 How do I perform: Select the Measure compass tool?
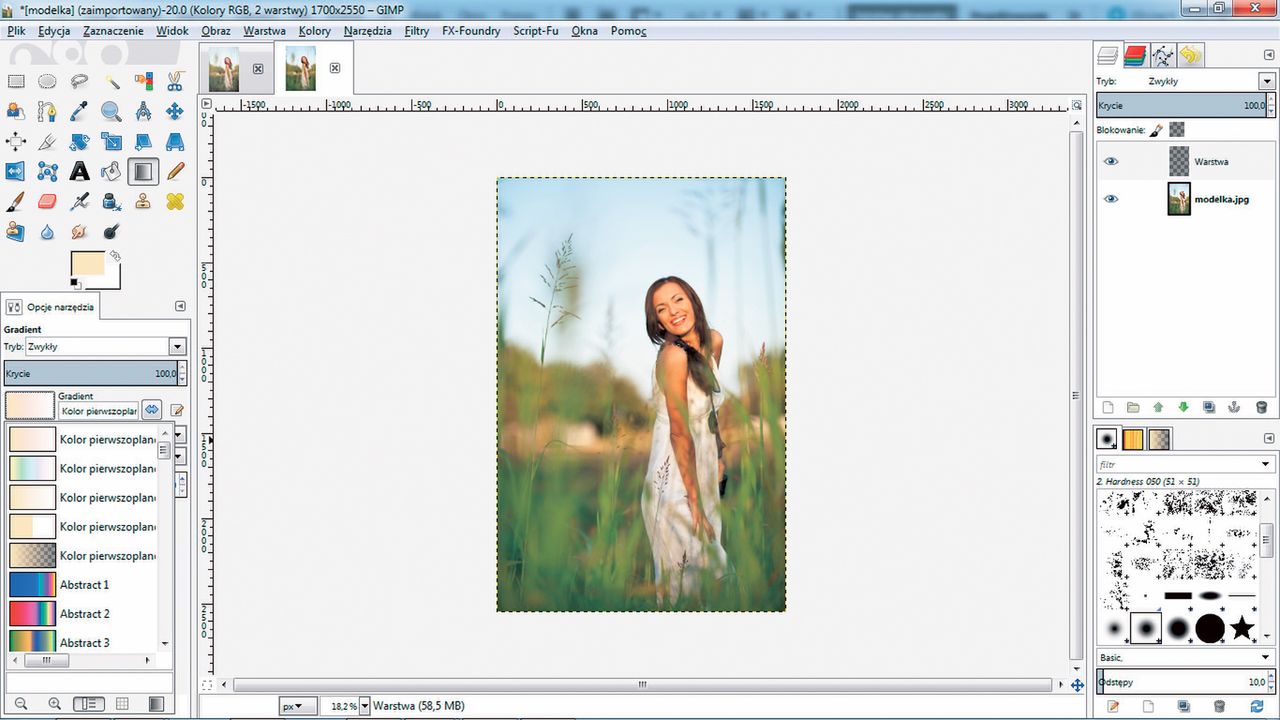pyautogui.click(x=143, y=111)
